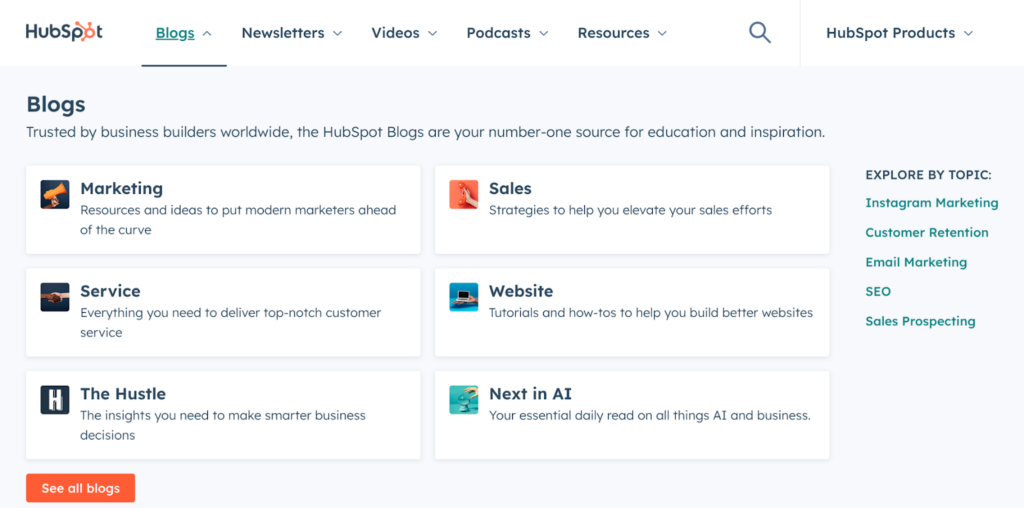
Task: Click the Website blog laptop icon
Action: (463, 297)
